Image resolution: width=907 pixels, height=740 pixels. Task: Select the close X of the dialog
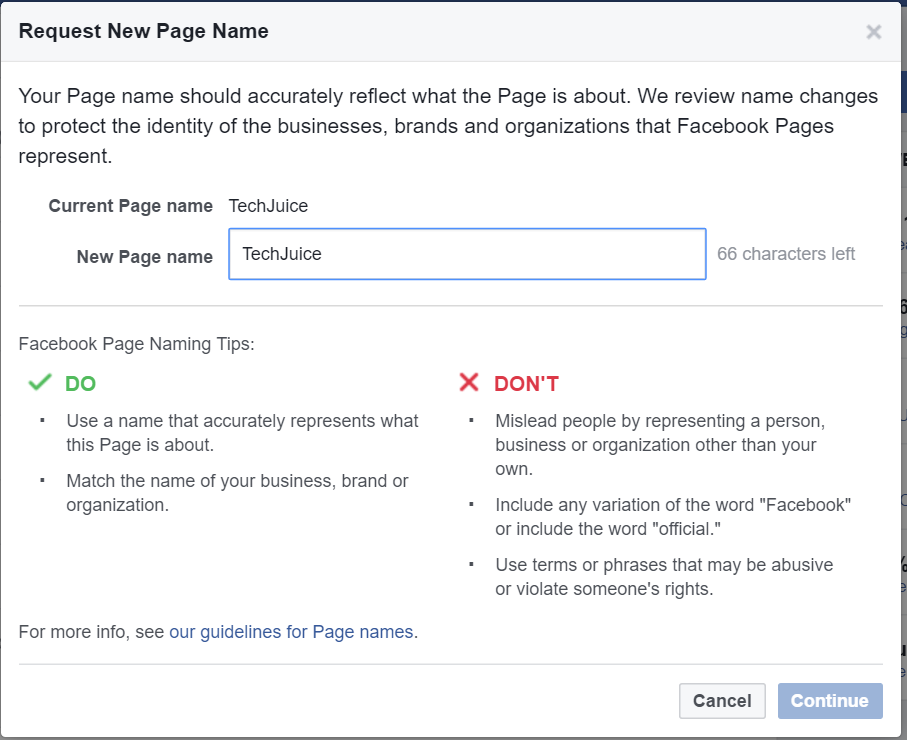pos(874,31)
